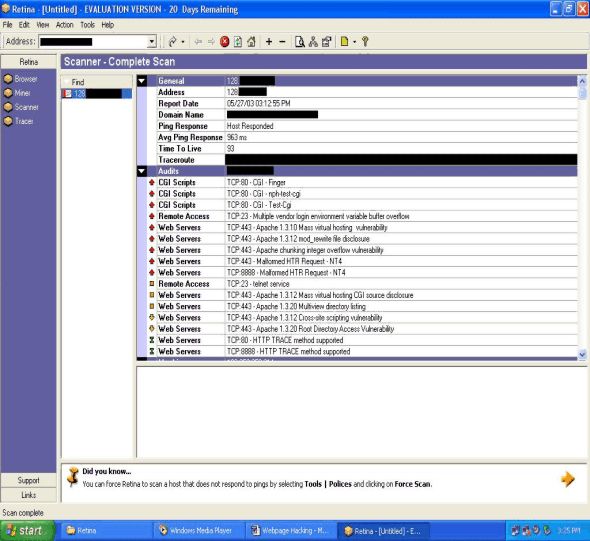Click the Support button in sidebar

[x=29, y=480]
